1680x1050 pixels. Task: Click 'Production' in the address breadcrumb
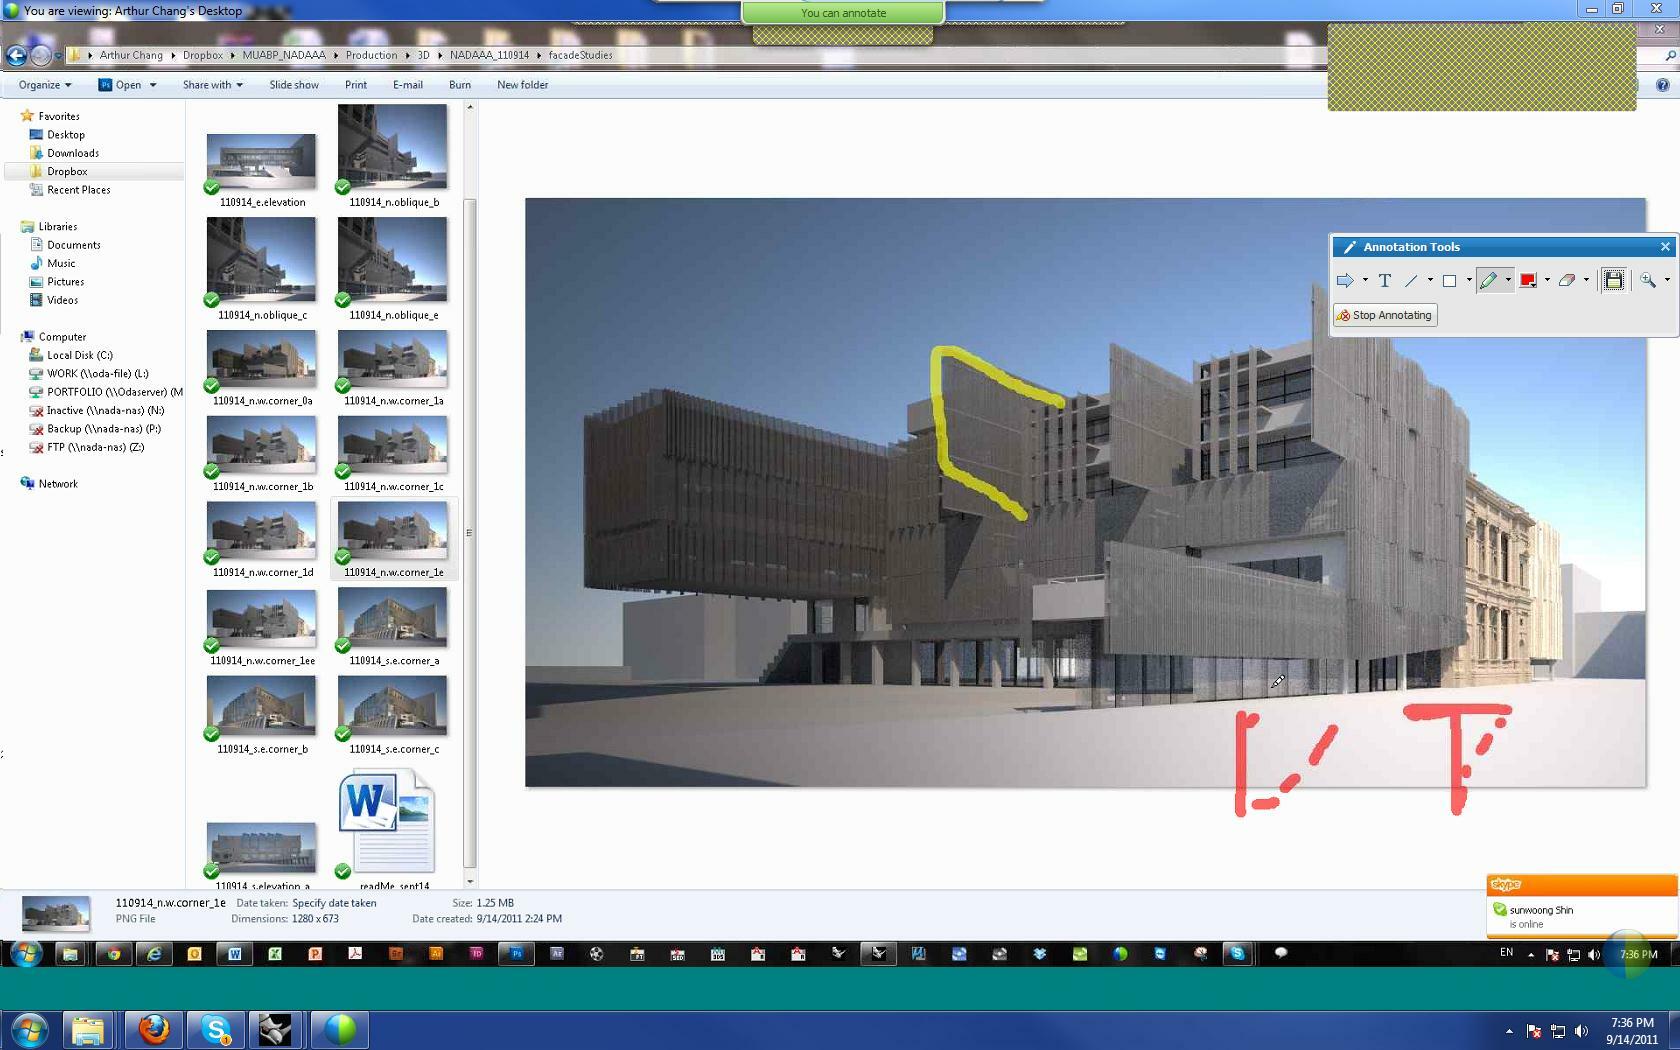point(371,55)
